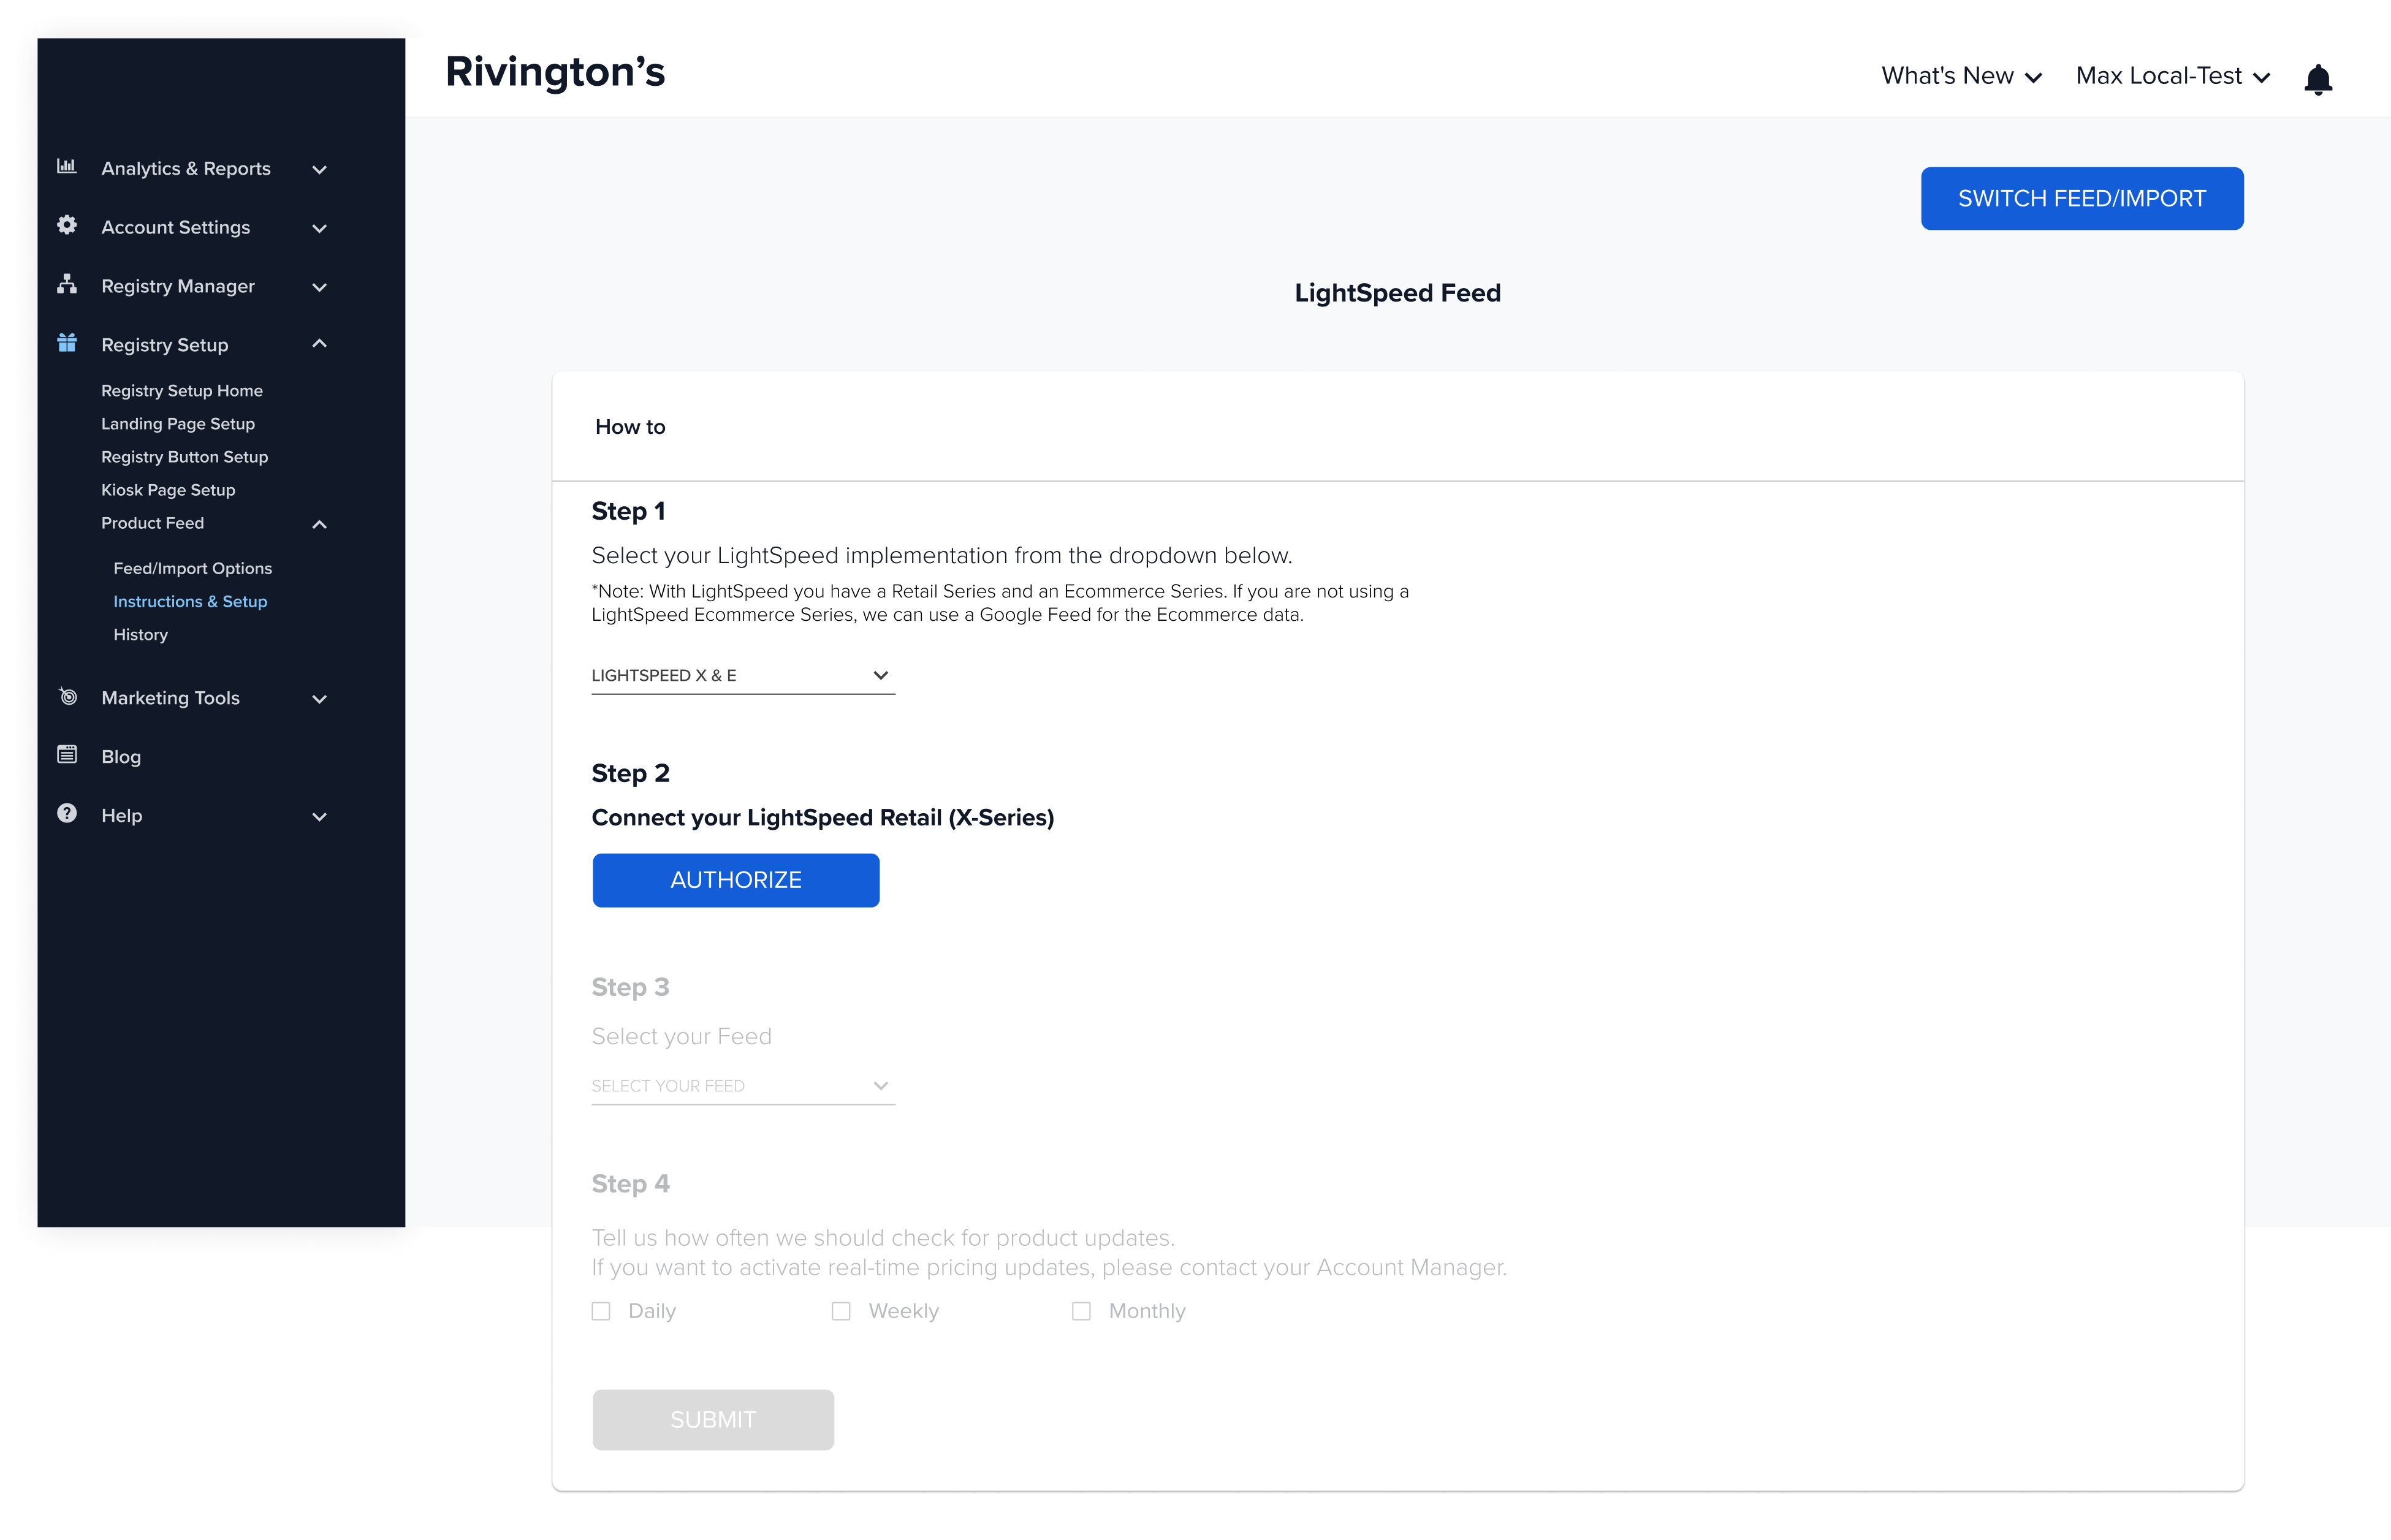Open the Select Your Feed dropdown
2391x1540 pixels.
[x=743, y=1086]
